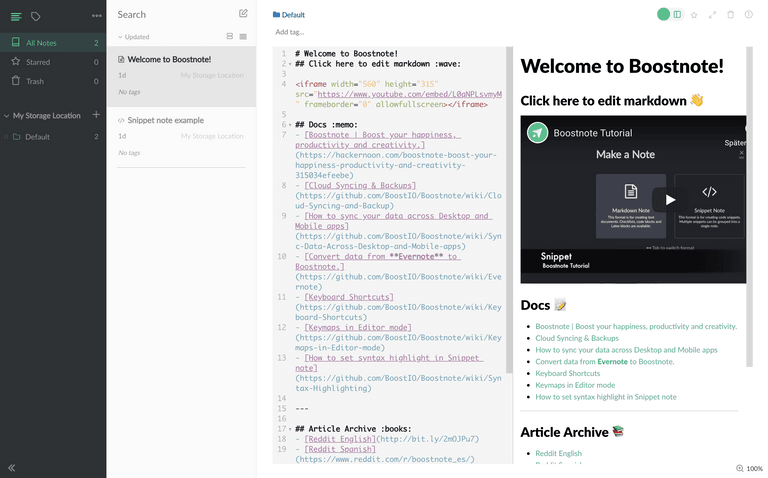Image resolution: width=768 pixels, height=478 pixels.
Task: Star this note
Action: [x=694, y=15]
